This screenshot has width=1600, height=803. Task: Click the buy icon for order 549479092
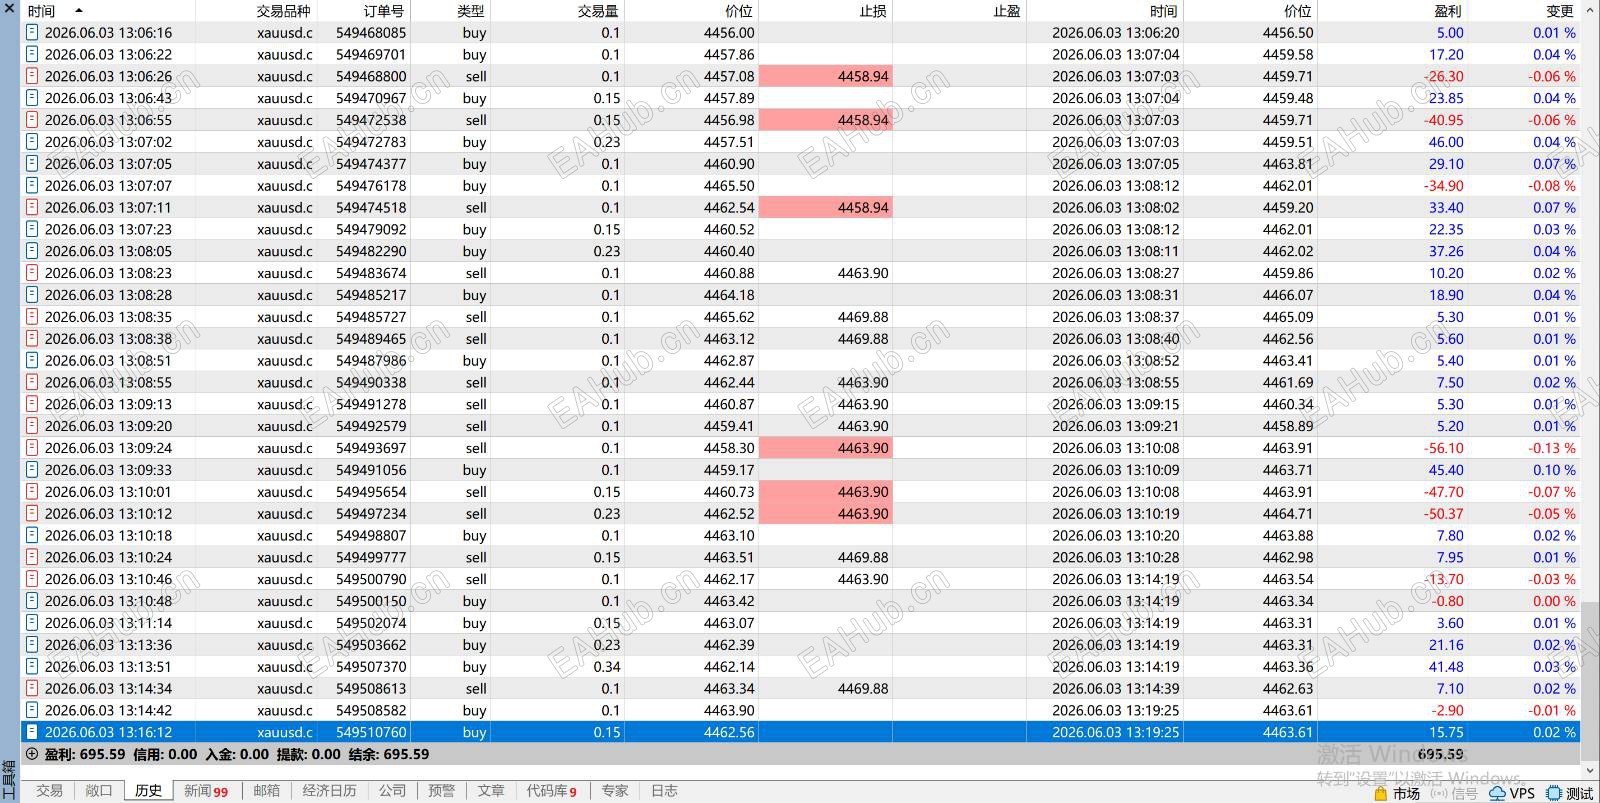(x=31, y=229)
